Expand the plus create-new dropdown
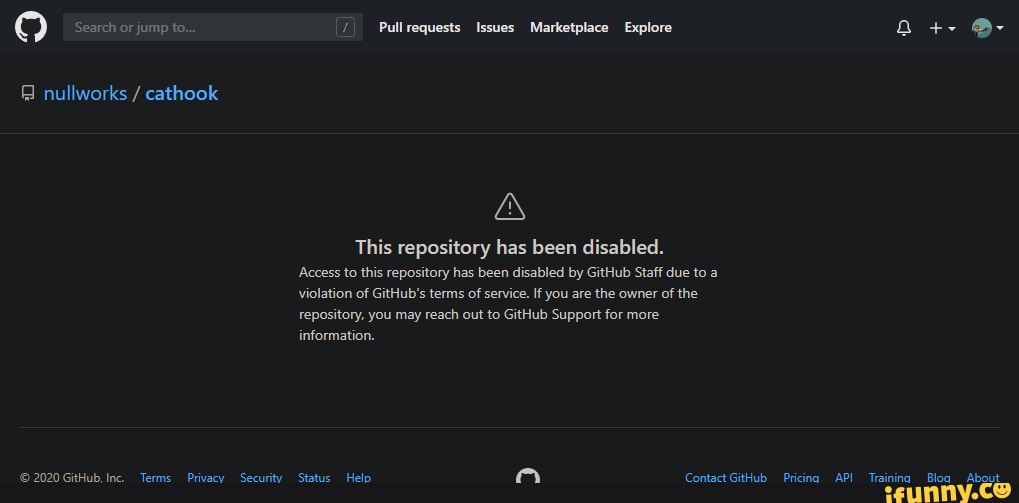Screen dimensions: 1019x503 pos(942,28)
